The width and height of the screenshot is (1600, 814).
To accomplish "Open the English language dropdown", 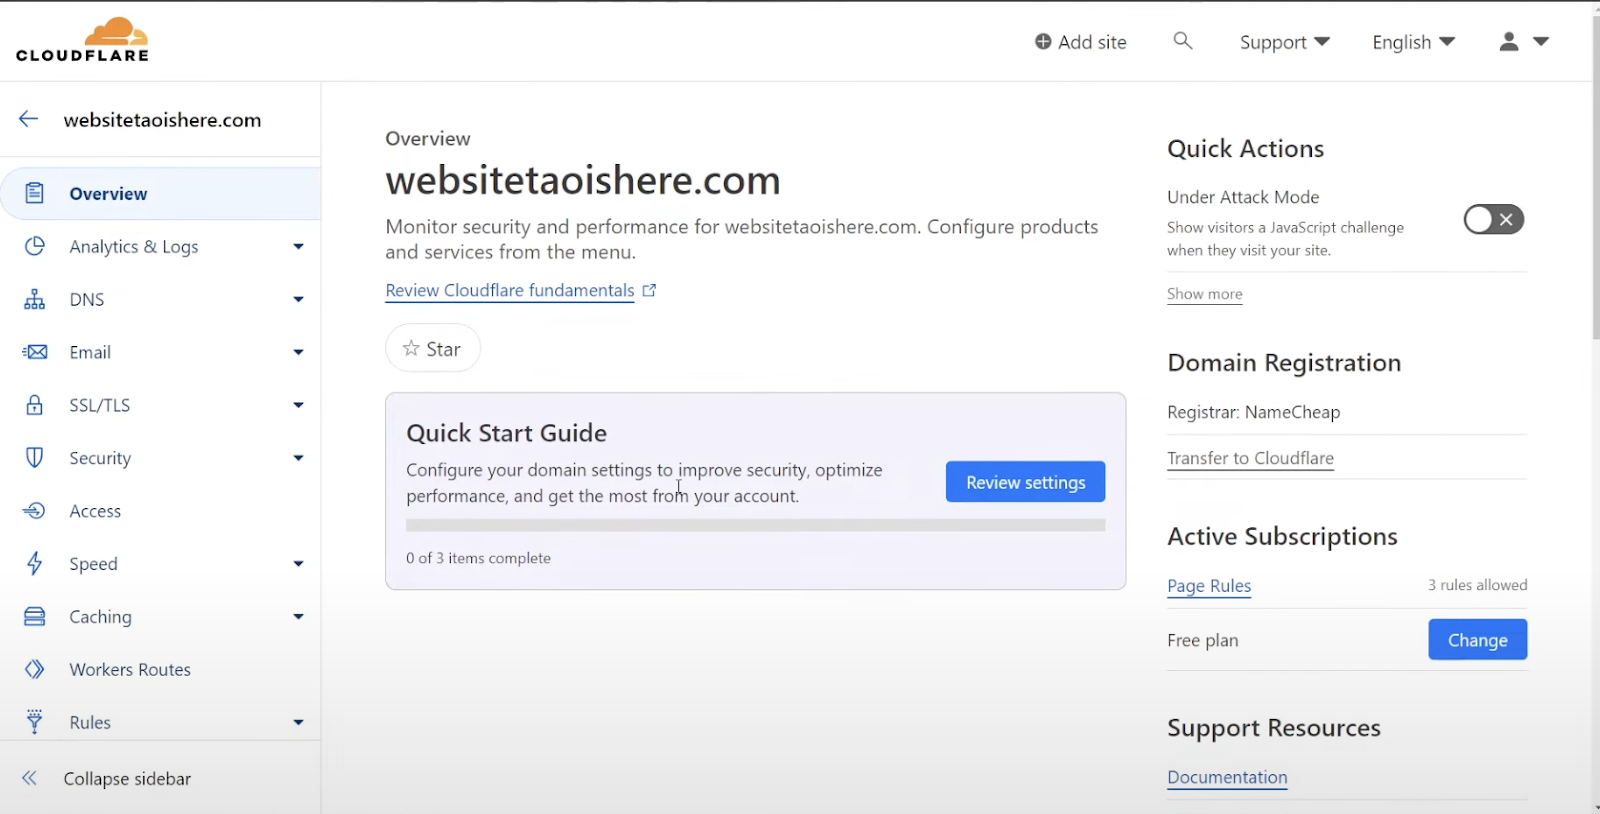I will 1414,42.
